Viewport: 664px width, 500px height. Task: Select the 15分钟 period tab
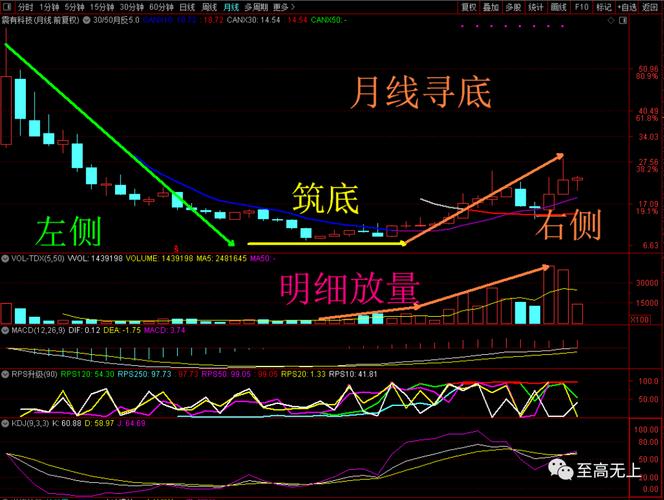click(x=102, y=7)
